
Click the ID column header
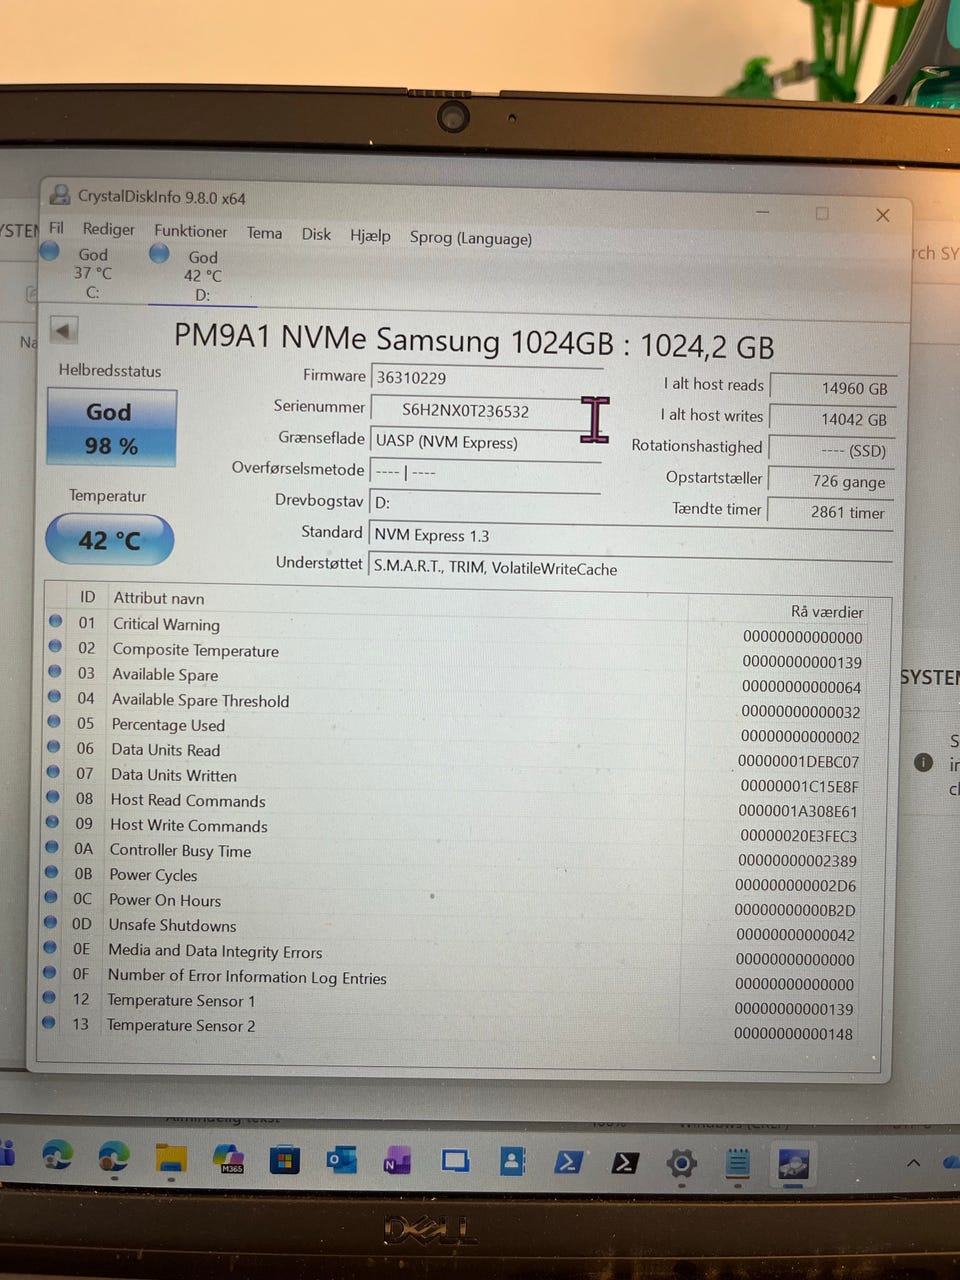click(88, 596)
